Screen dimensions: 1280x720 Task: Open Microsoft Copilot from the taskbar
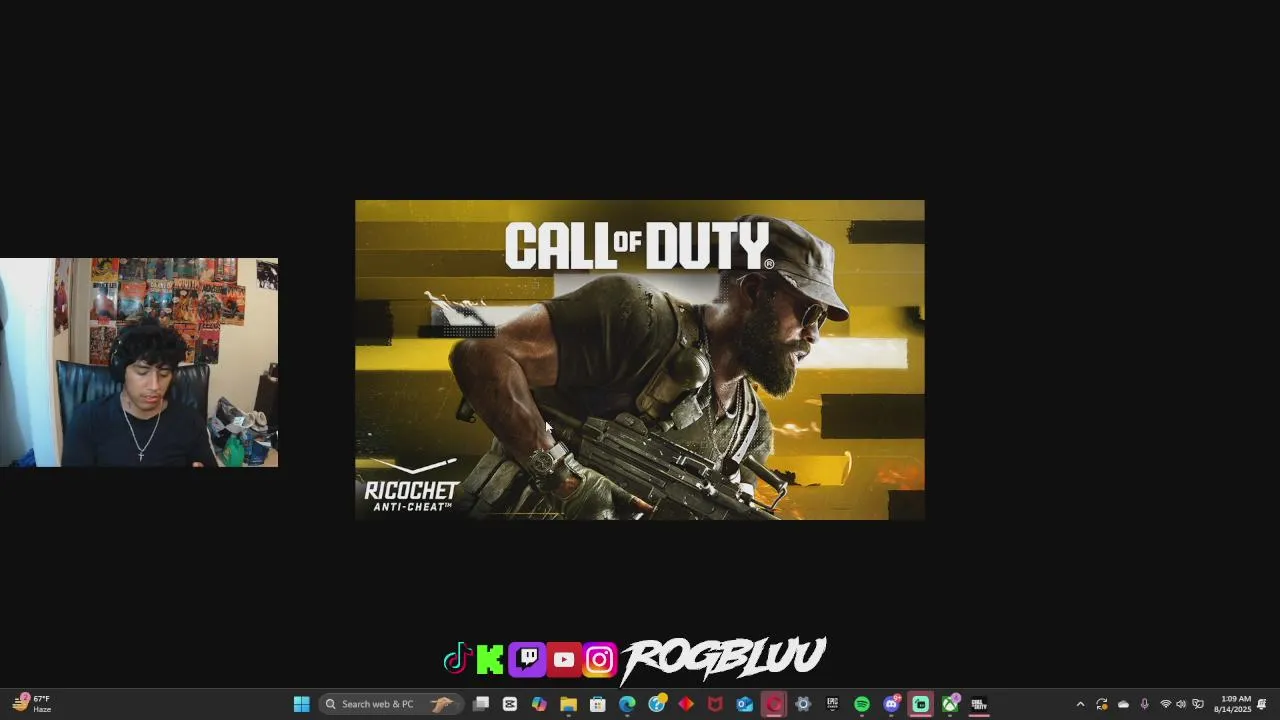539,704
